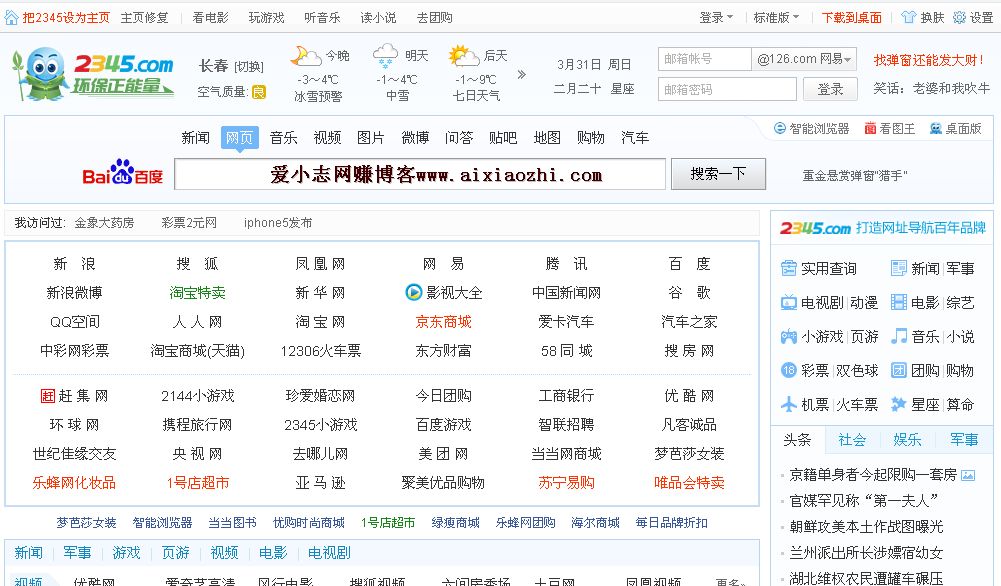Click the house icon for setting homepage
The height and width of the screenshot is (586, 1001).
(11, 17)
